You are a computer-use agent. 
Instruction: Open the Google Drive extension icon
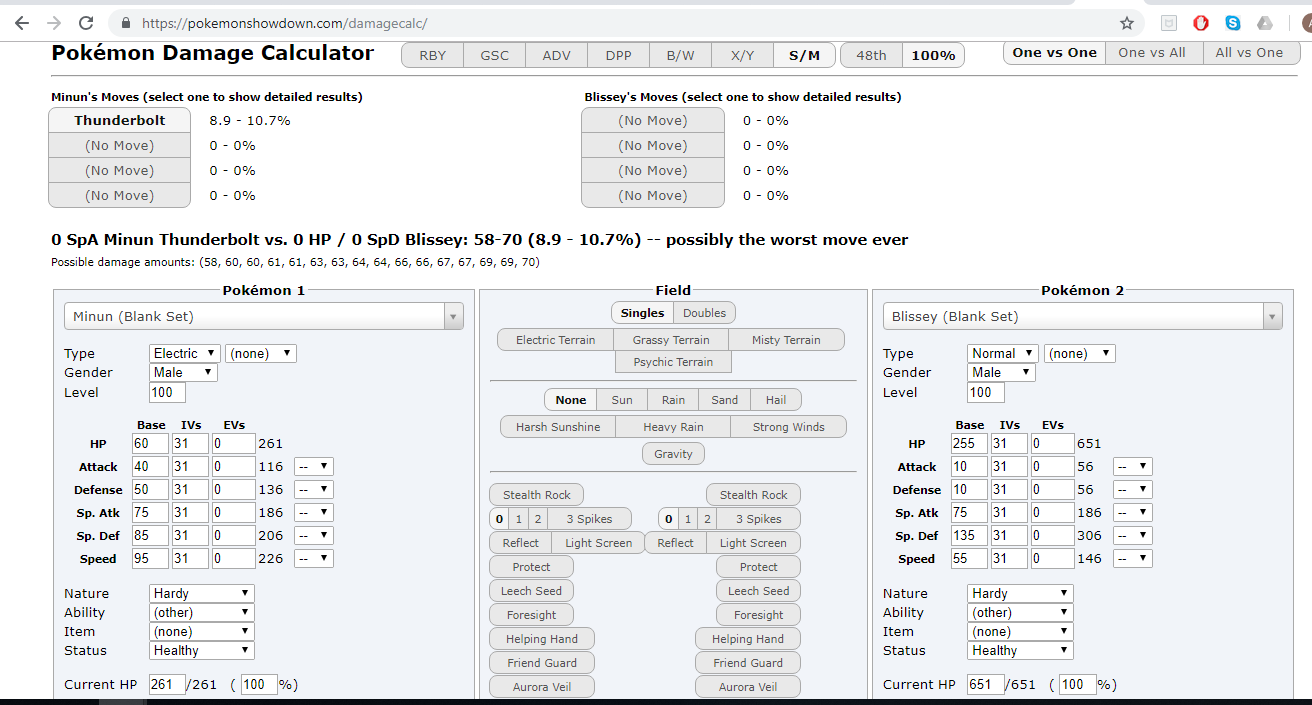click(1265, 22)
